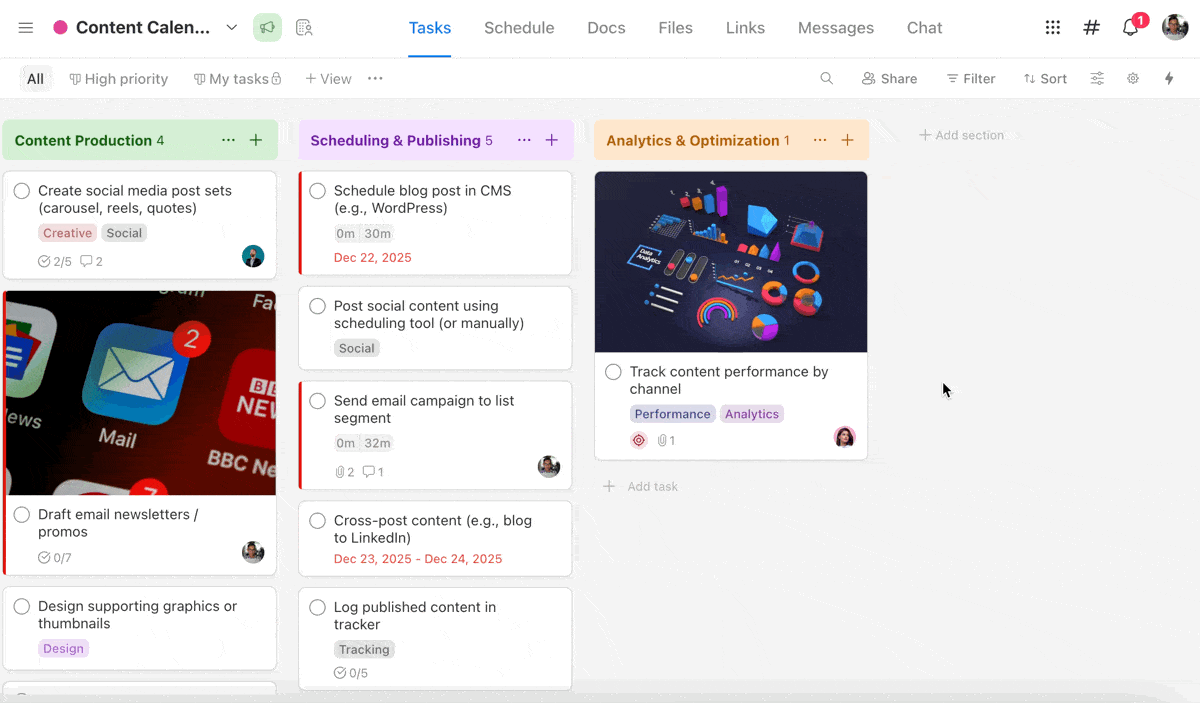Select the All view filter

click(36, 79)
